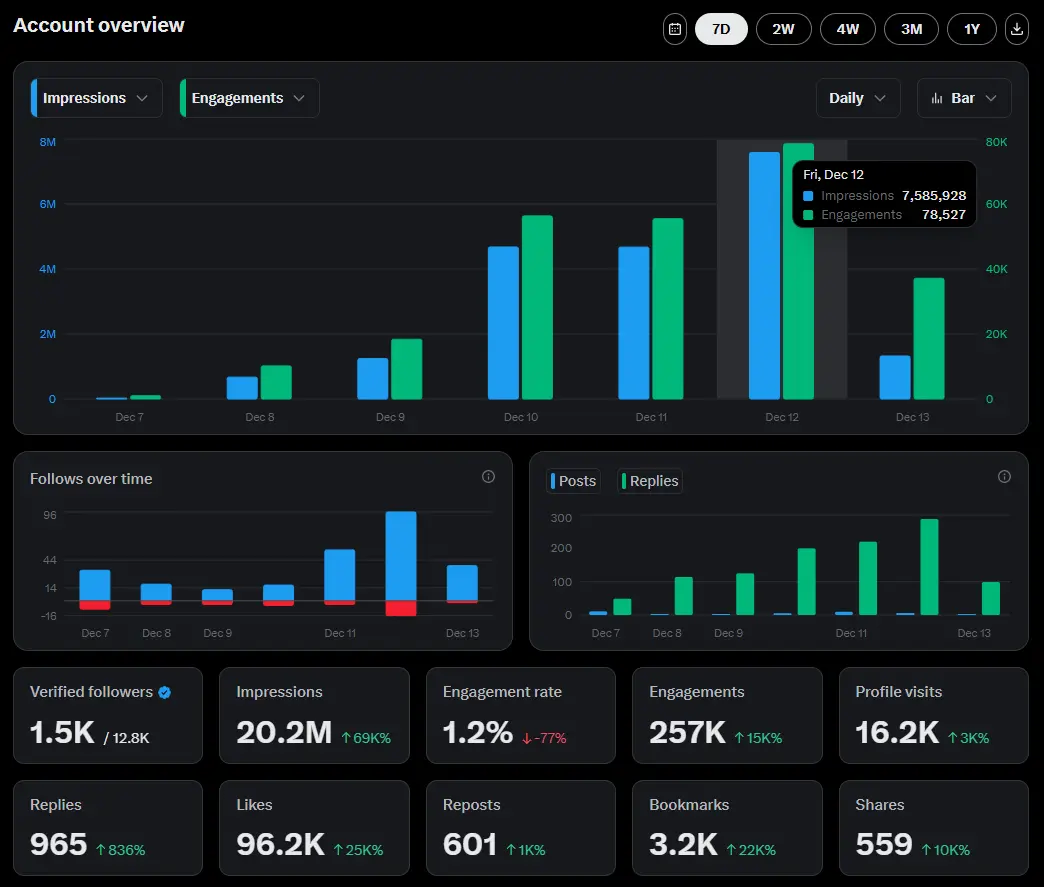Switch to the 4W time range
This screenshot has width=1044, height=887.
847,29
